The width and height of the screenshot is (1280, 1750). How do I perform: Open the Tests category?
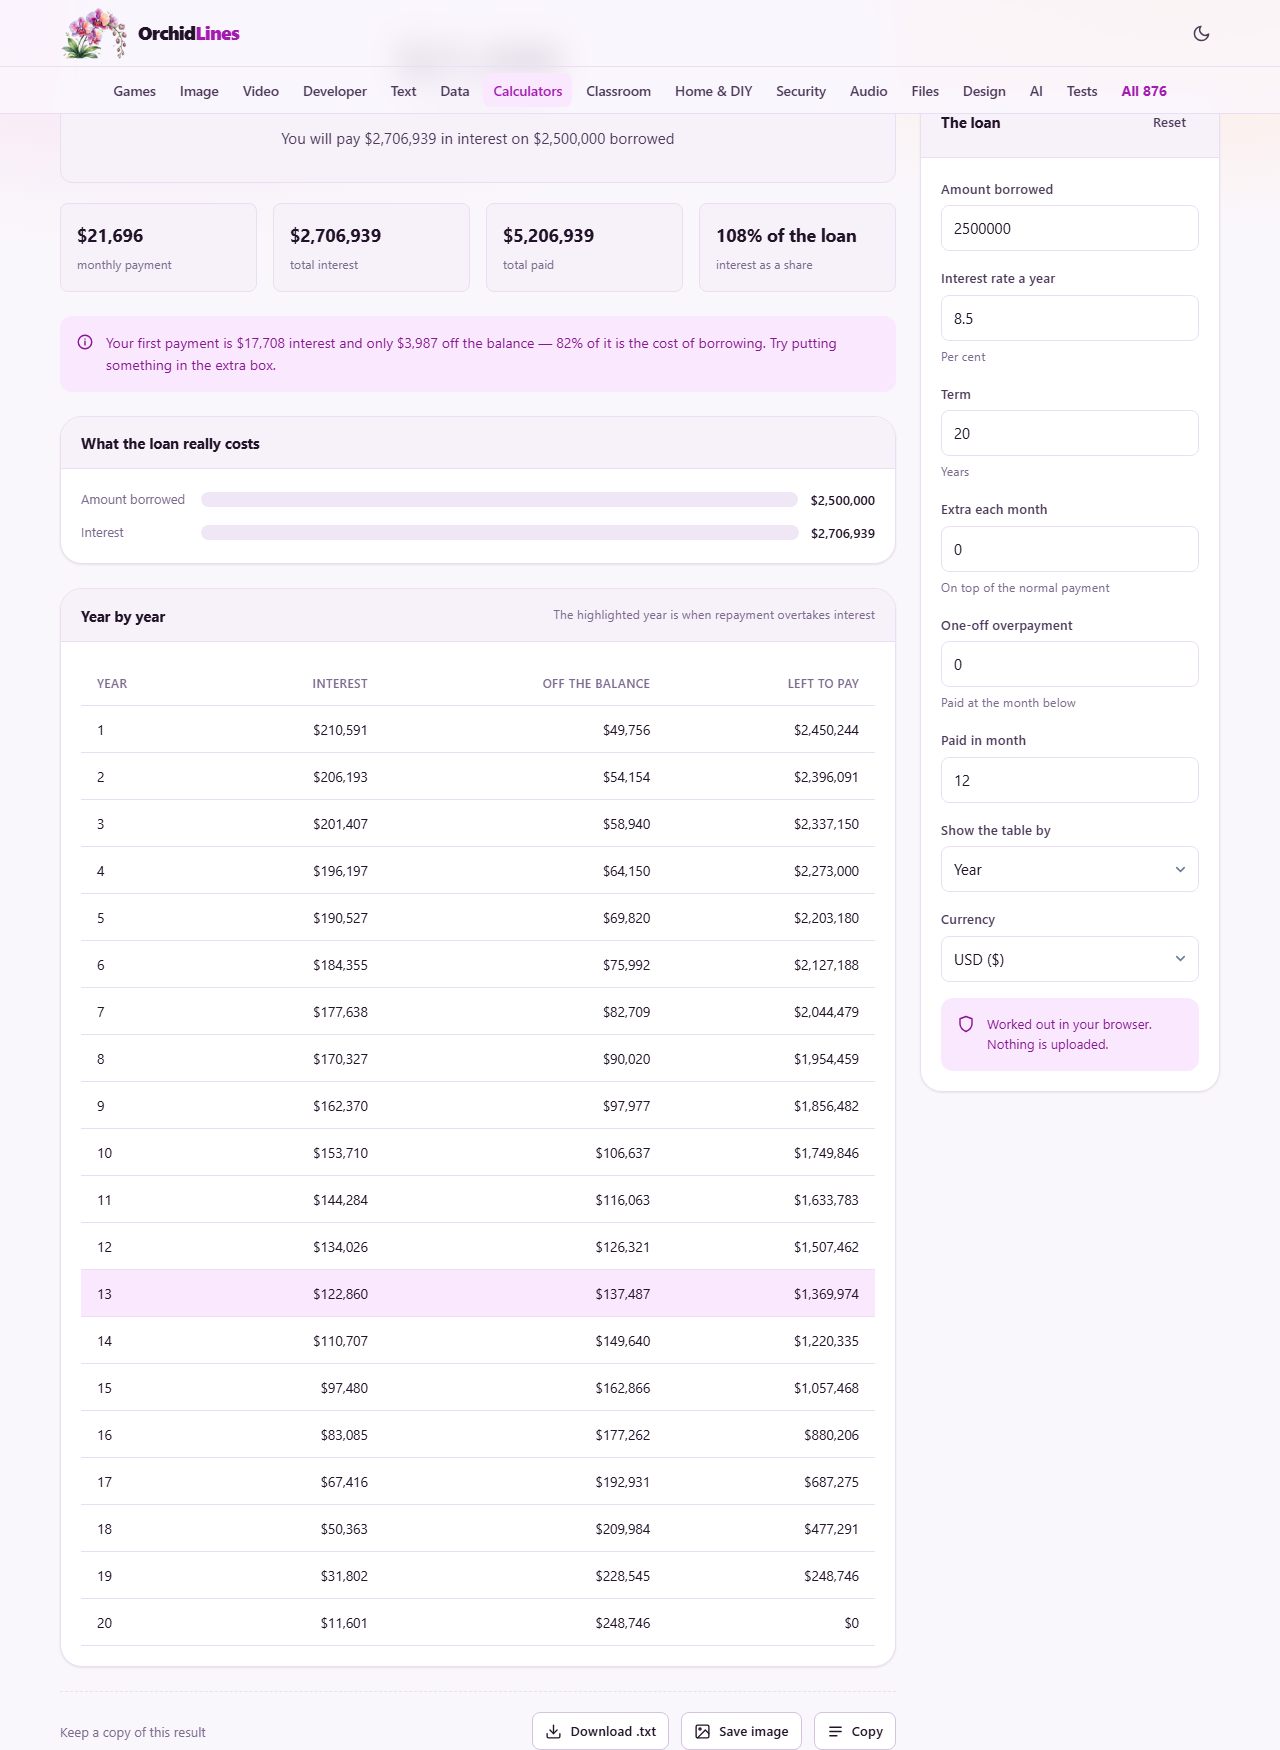coord(1082,91)
